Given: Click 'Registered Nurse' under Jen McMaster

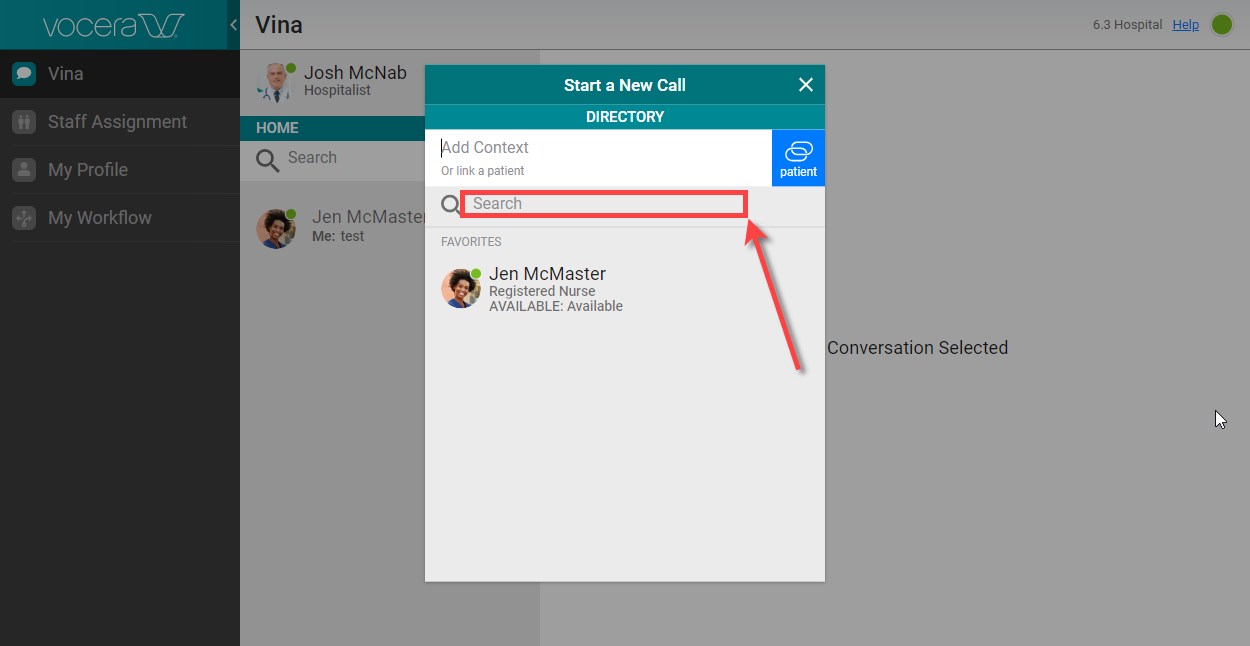Looking at the screenshot, I should [x=542, y=291].
